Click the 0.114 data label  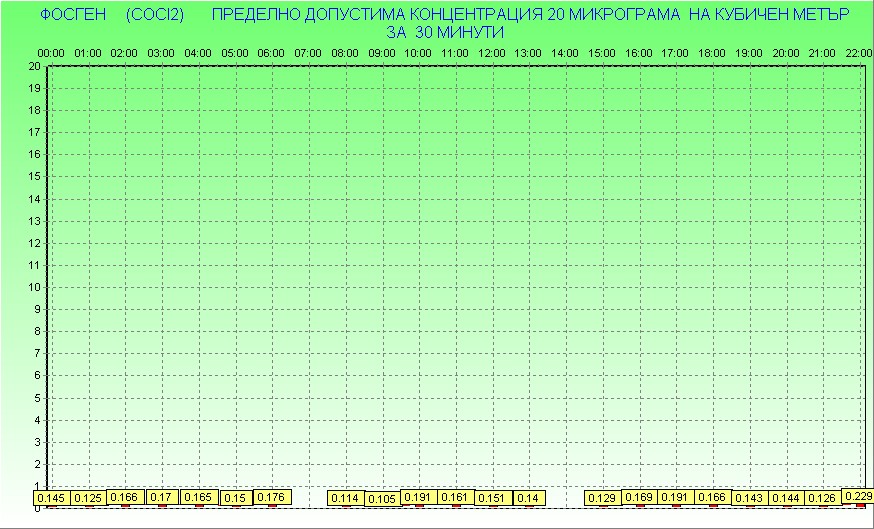[346, 498]
